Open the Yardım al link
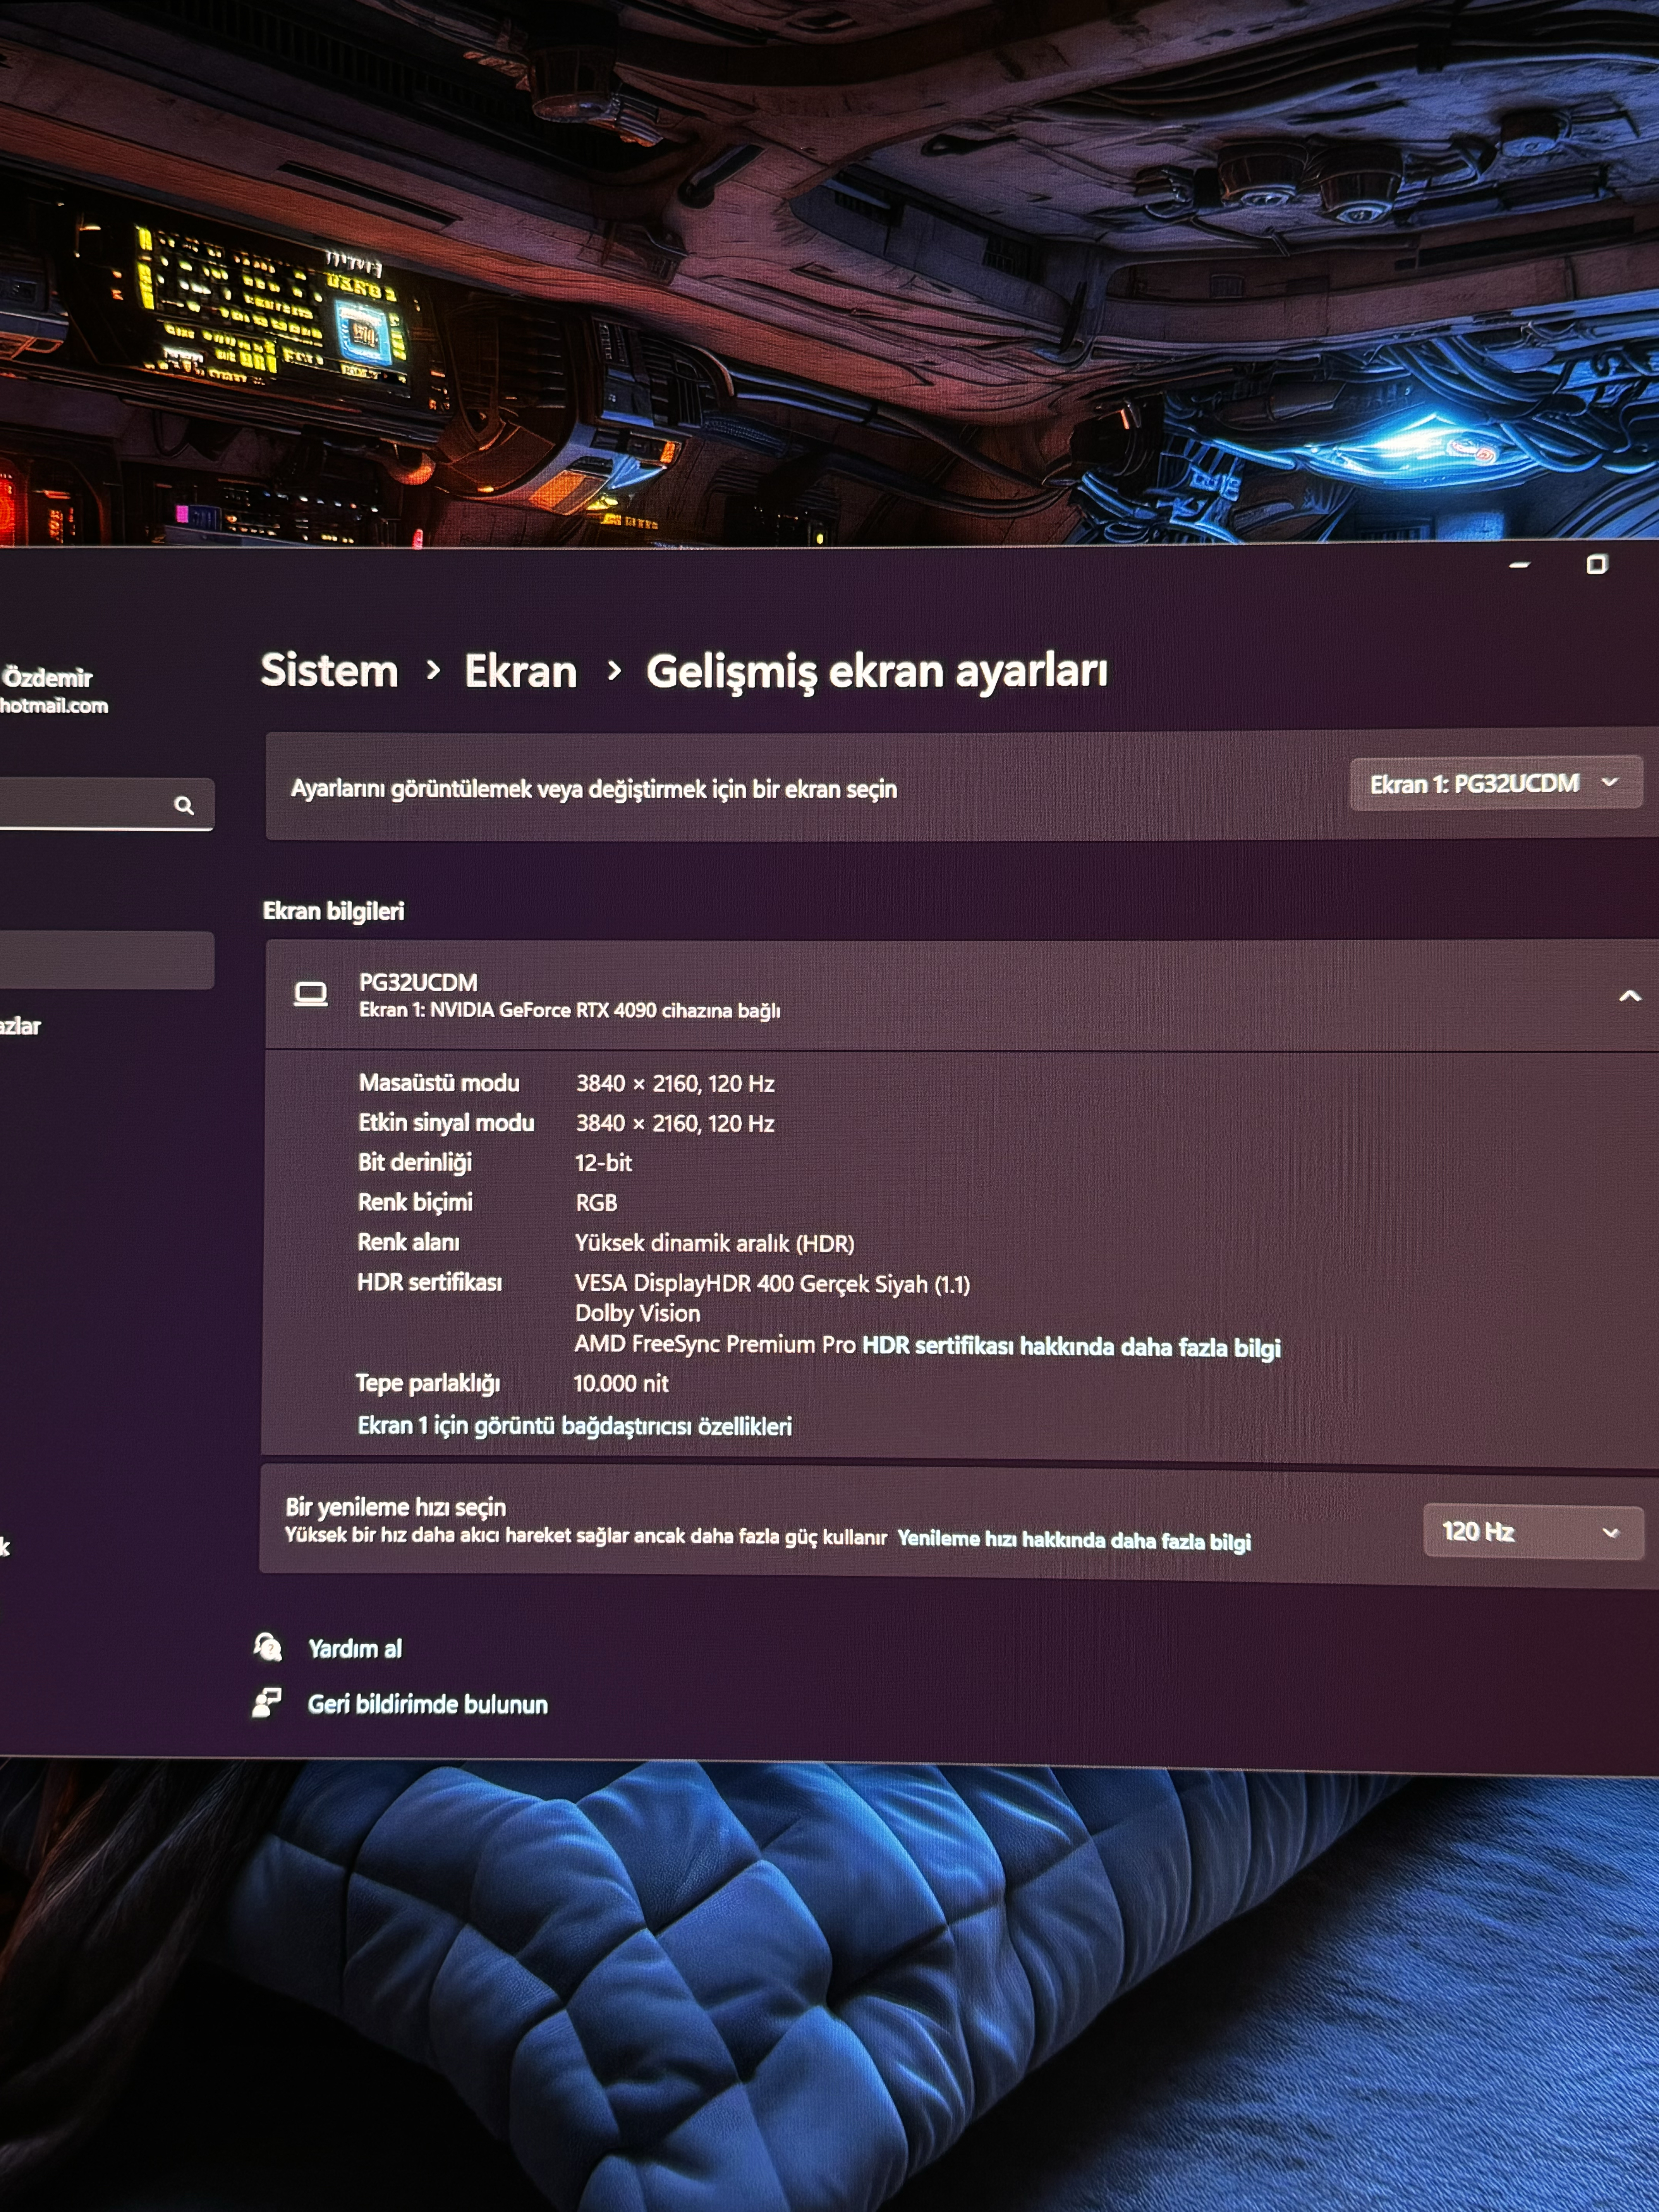Viewport: 1659px width, 2212px height. 355,1648
